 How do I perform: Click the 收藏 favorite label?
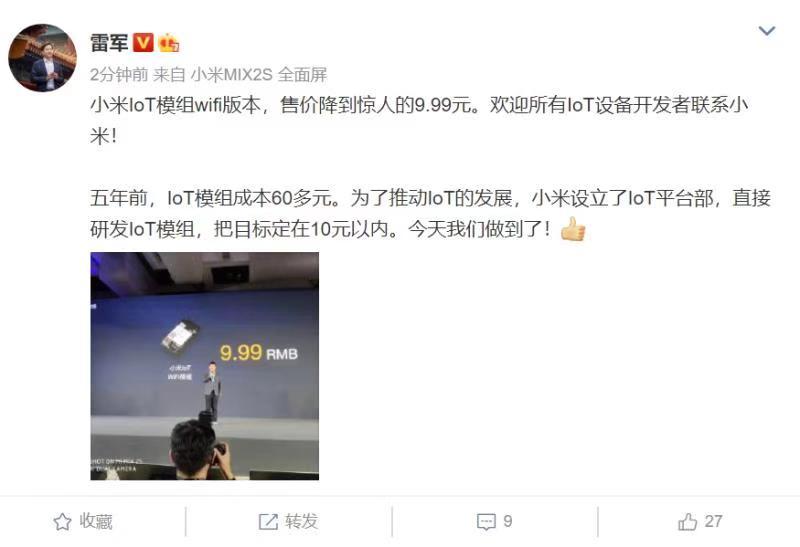pos(96,521)
